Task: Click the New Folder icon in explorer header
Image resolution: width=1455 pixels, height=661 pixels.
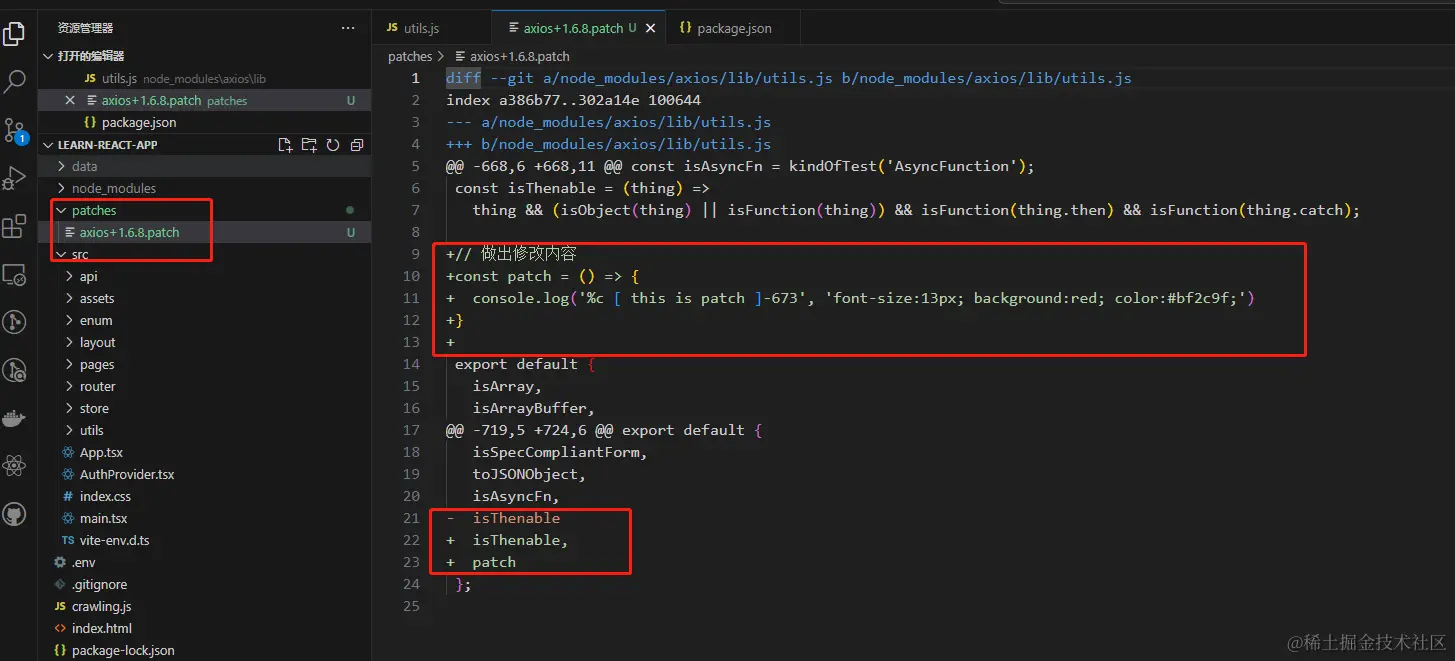Action: [309, 145]
